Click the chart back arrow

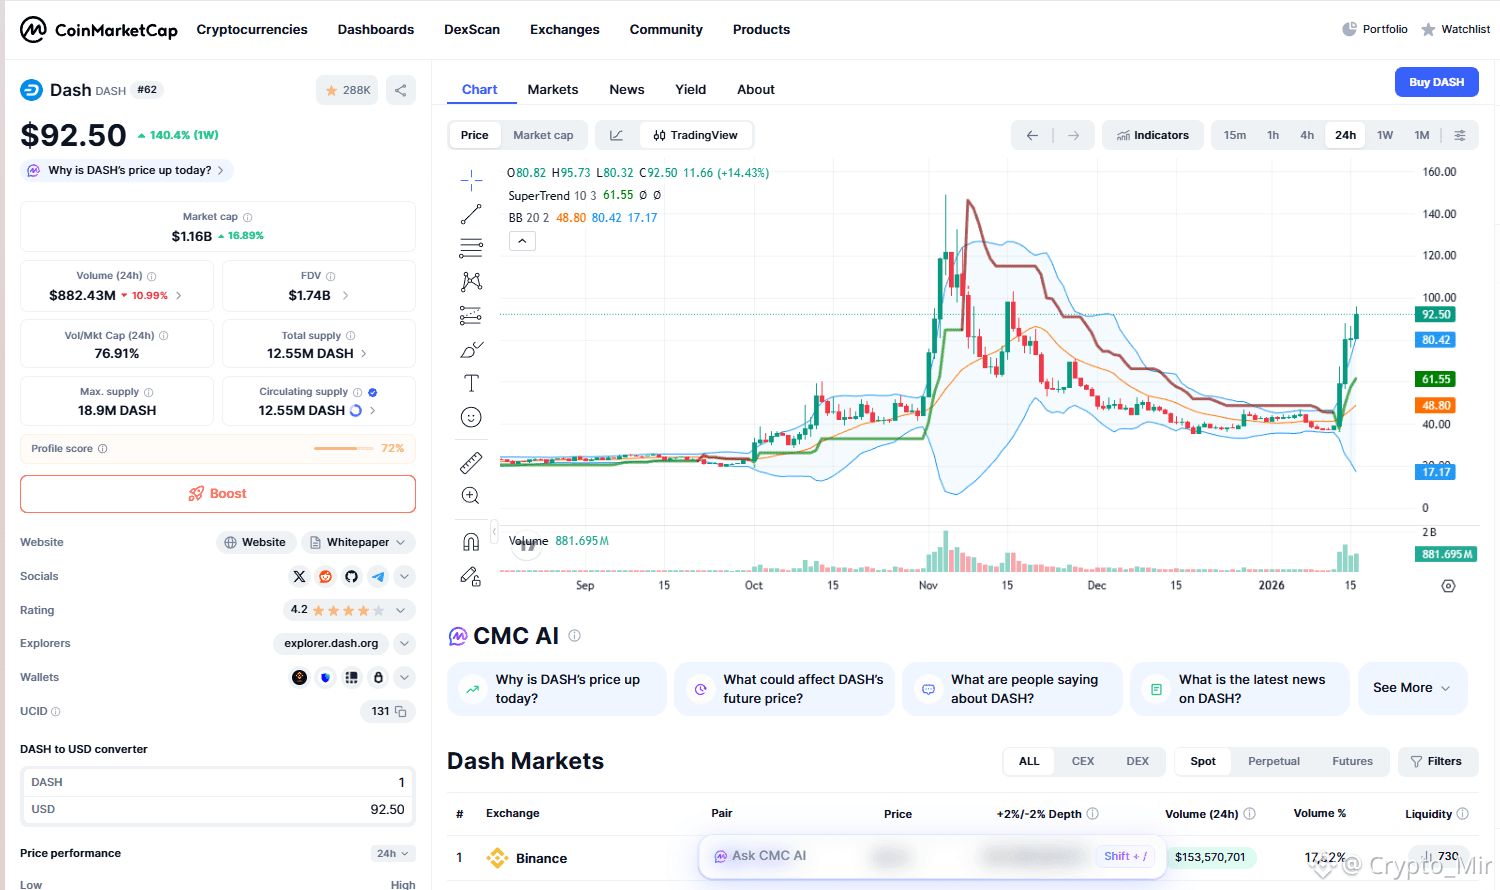[1032, 135]
